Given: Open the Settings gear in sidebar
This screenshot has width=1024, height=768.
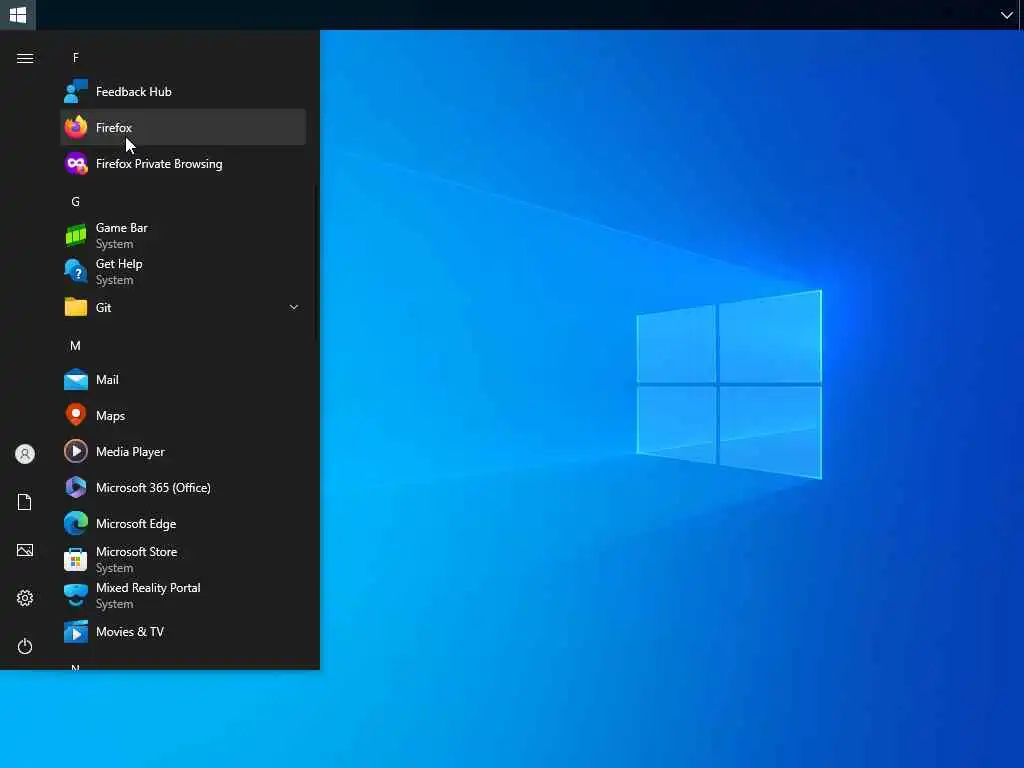Looking at the screenshot, I should pos(25,598).
